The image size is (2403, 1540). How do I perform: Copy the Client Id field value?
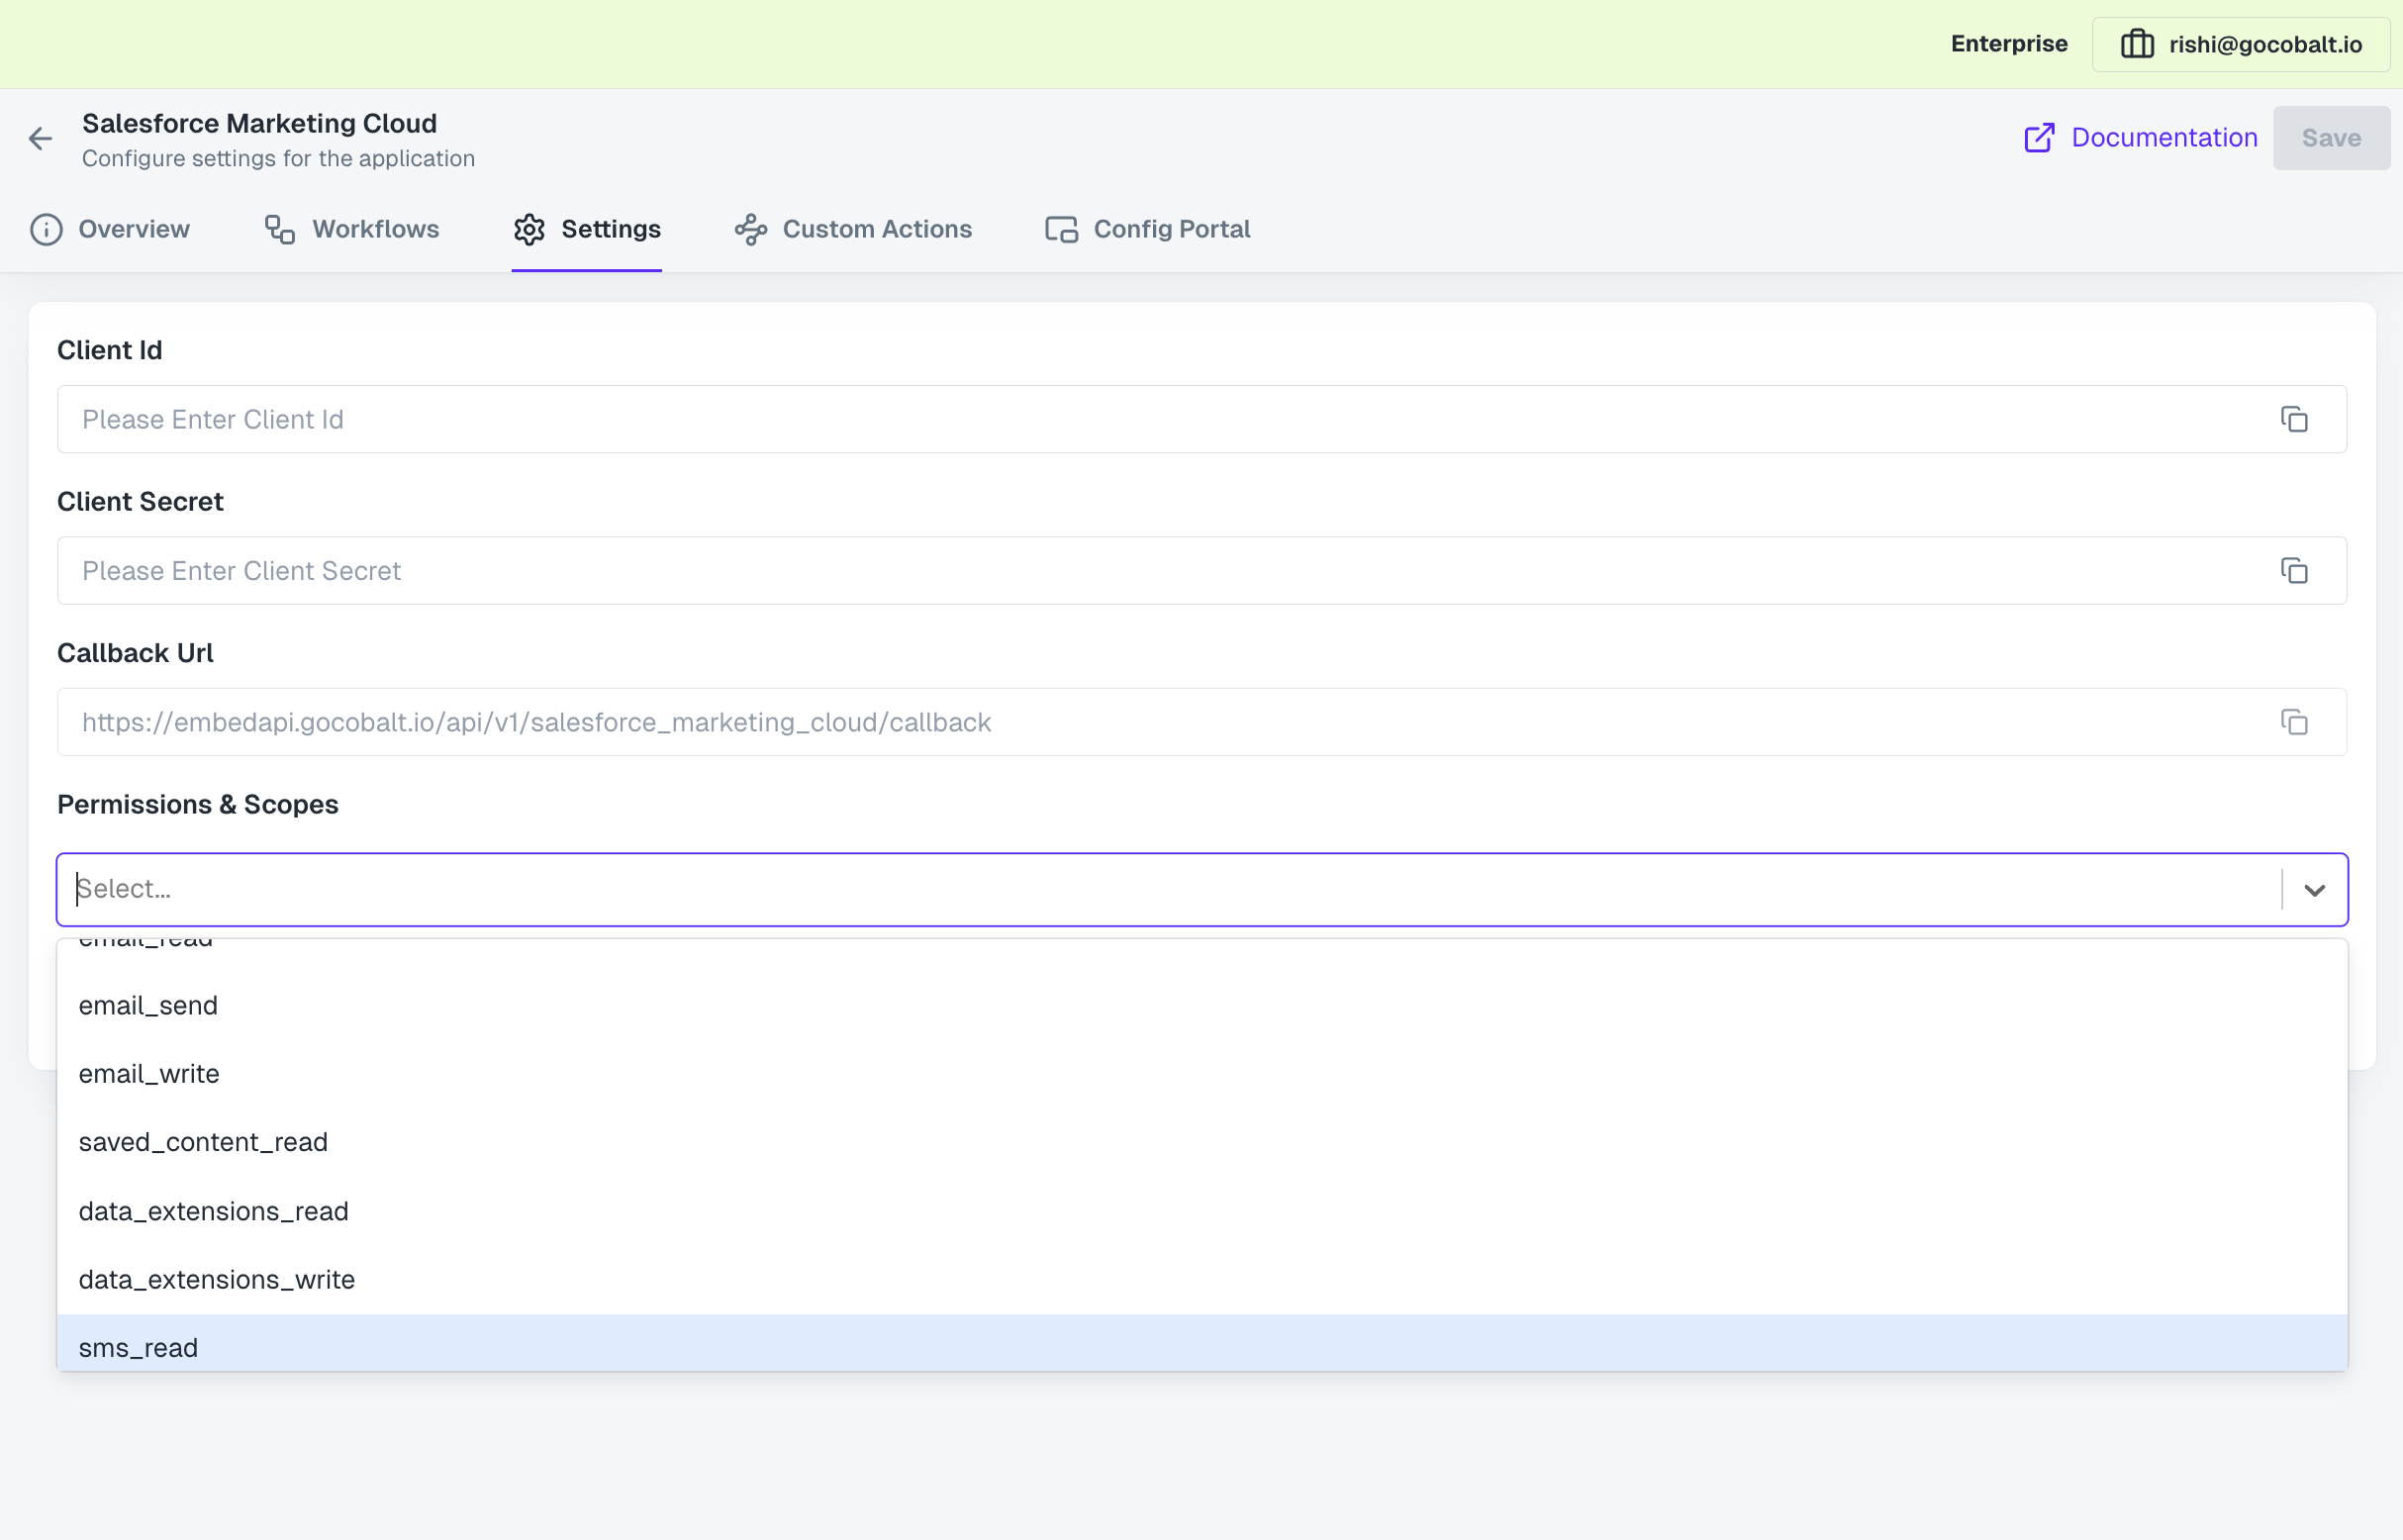coord(2294,419)
